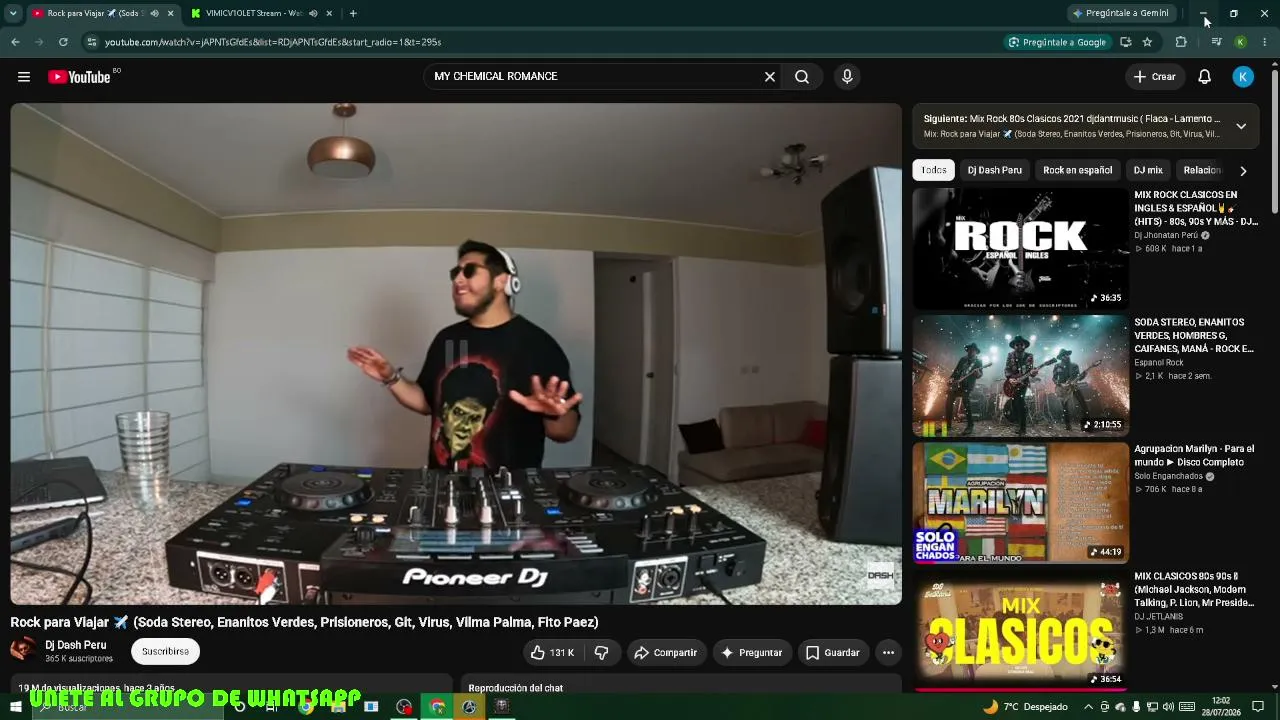Viewport: 1280px width, 720px height.
Task: Open the Crear menu
Action: [1154, 77]
